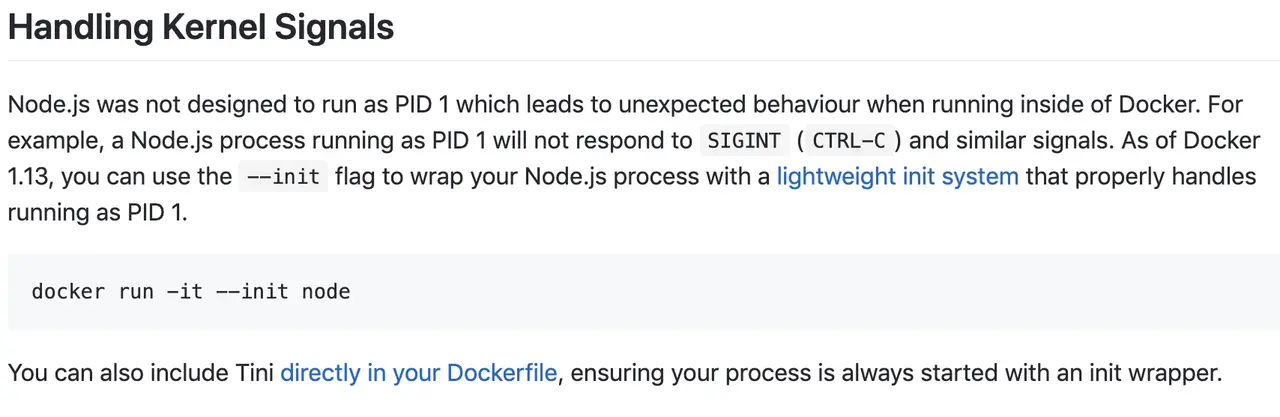Select the --init flag in the paragraph

point(283,177)
